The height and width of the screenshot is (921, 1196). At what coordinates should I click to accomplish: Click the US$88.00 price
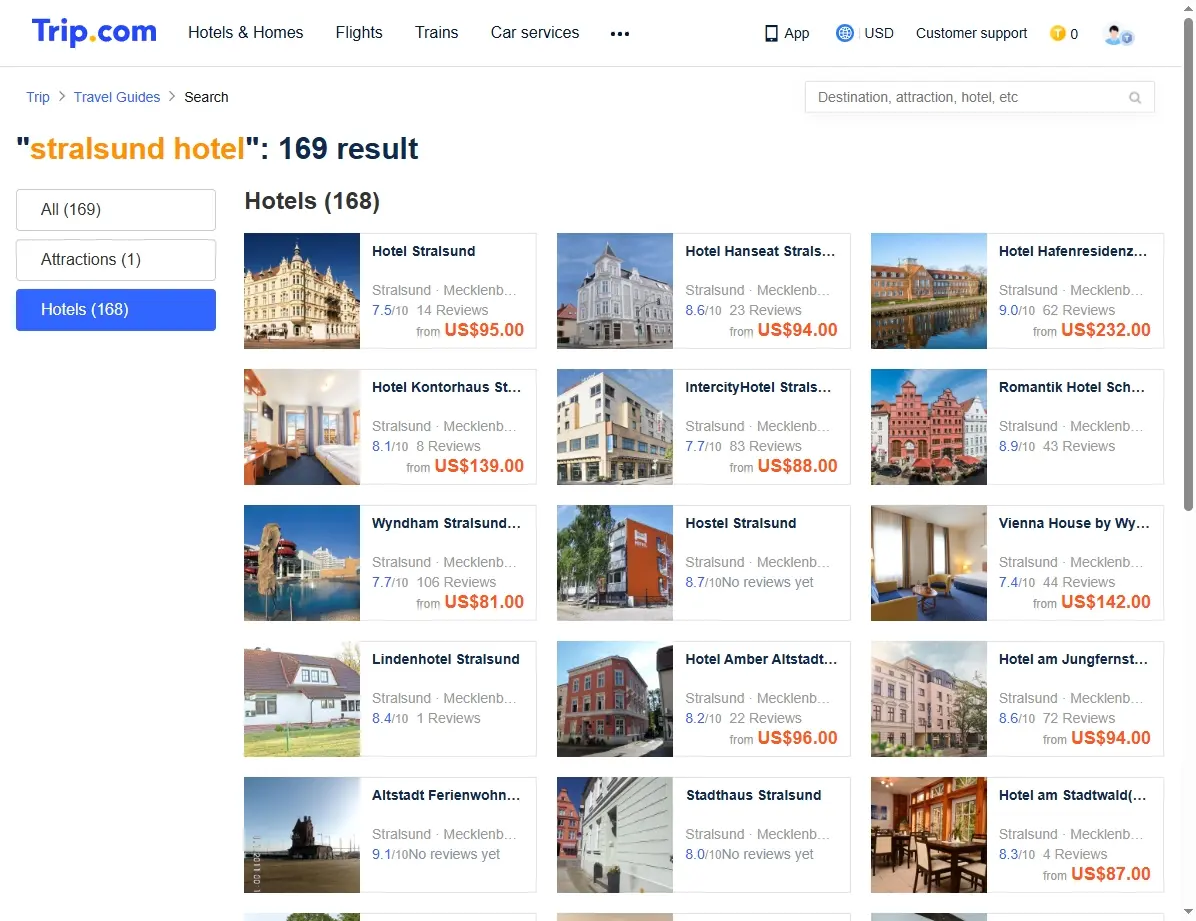coord(798,465)
